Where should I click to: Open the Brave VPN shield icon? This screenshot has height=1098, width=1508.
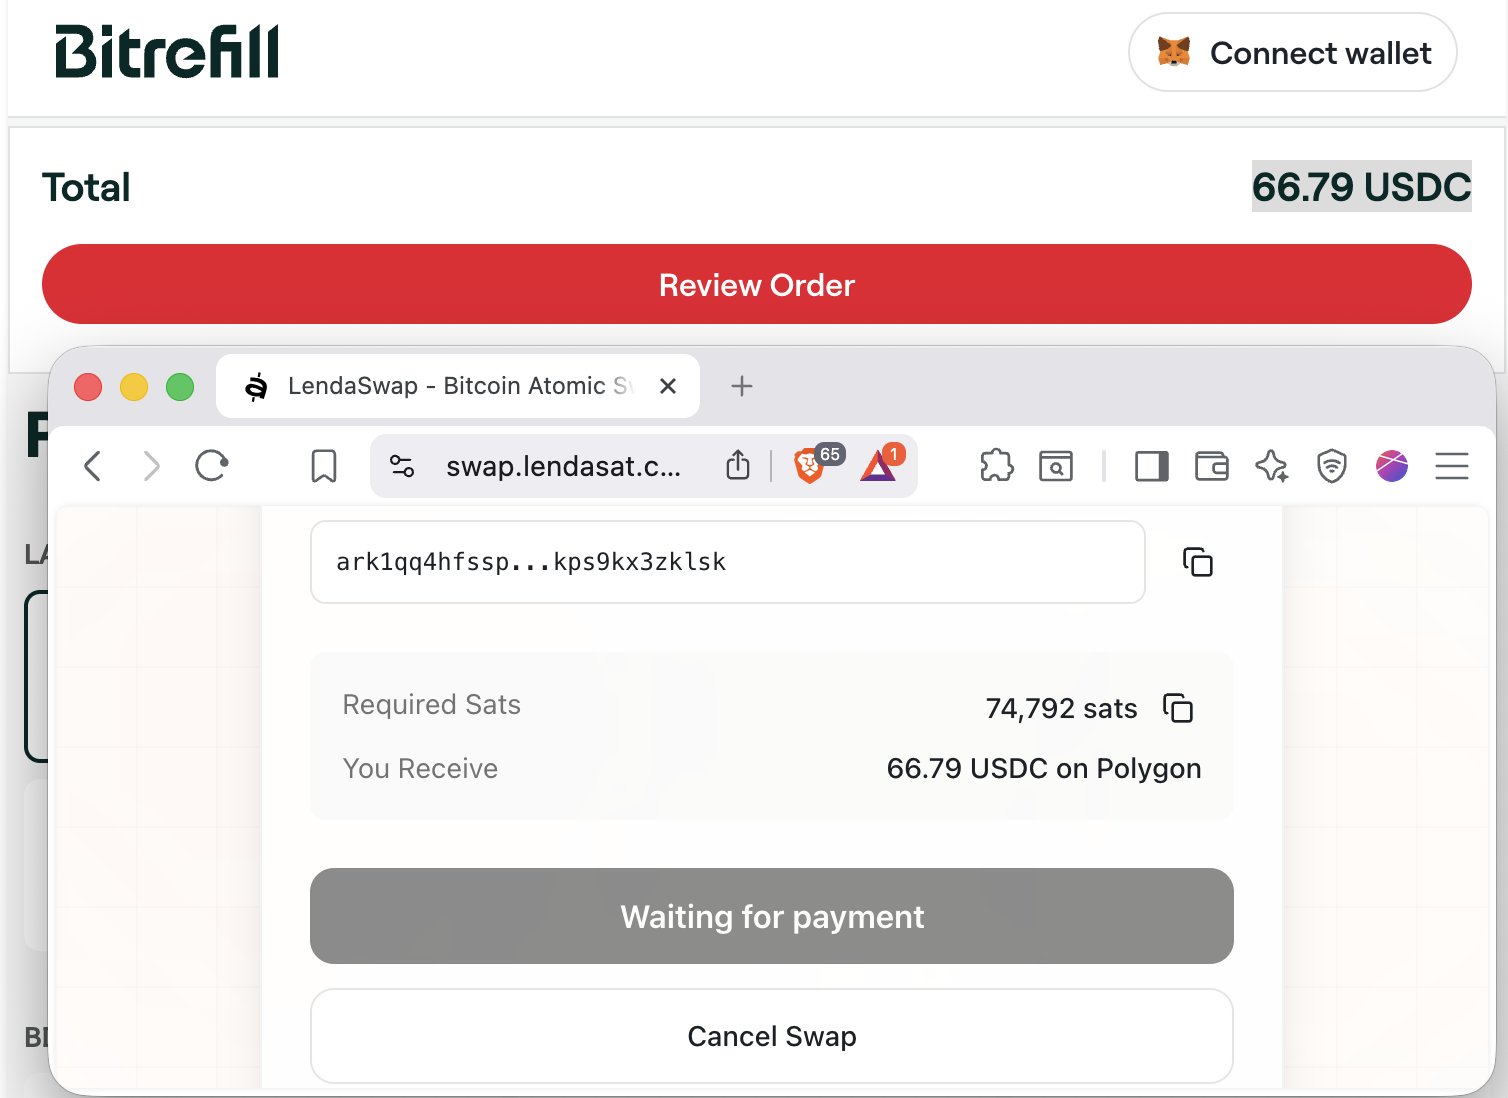(1331, 466)
